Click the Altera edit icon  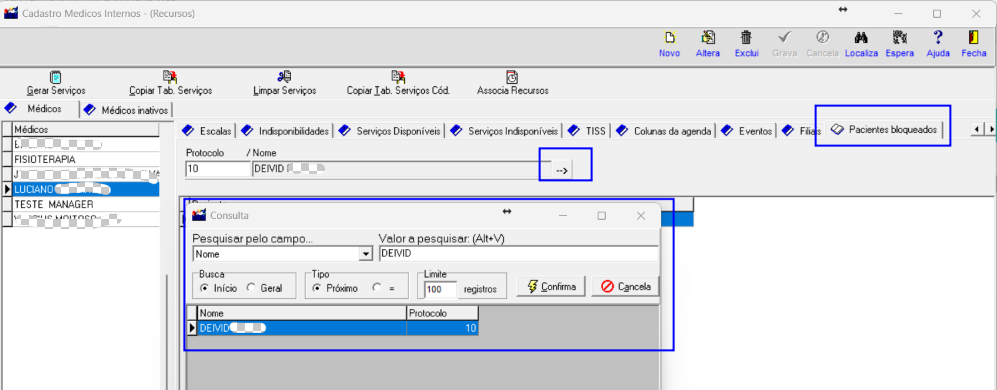[708, 38]
